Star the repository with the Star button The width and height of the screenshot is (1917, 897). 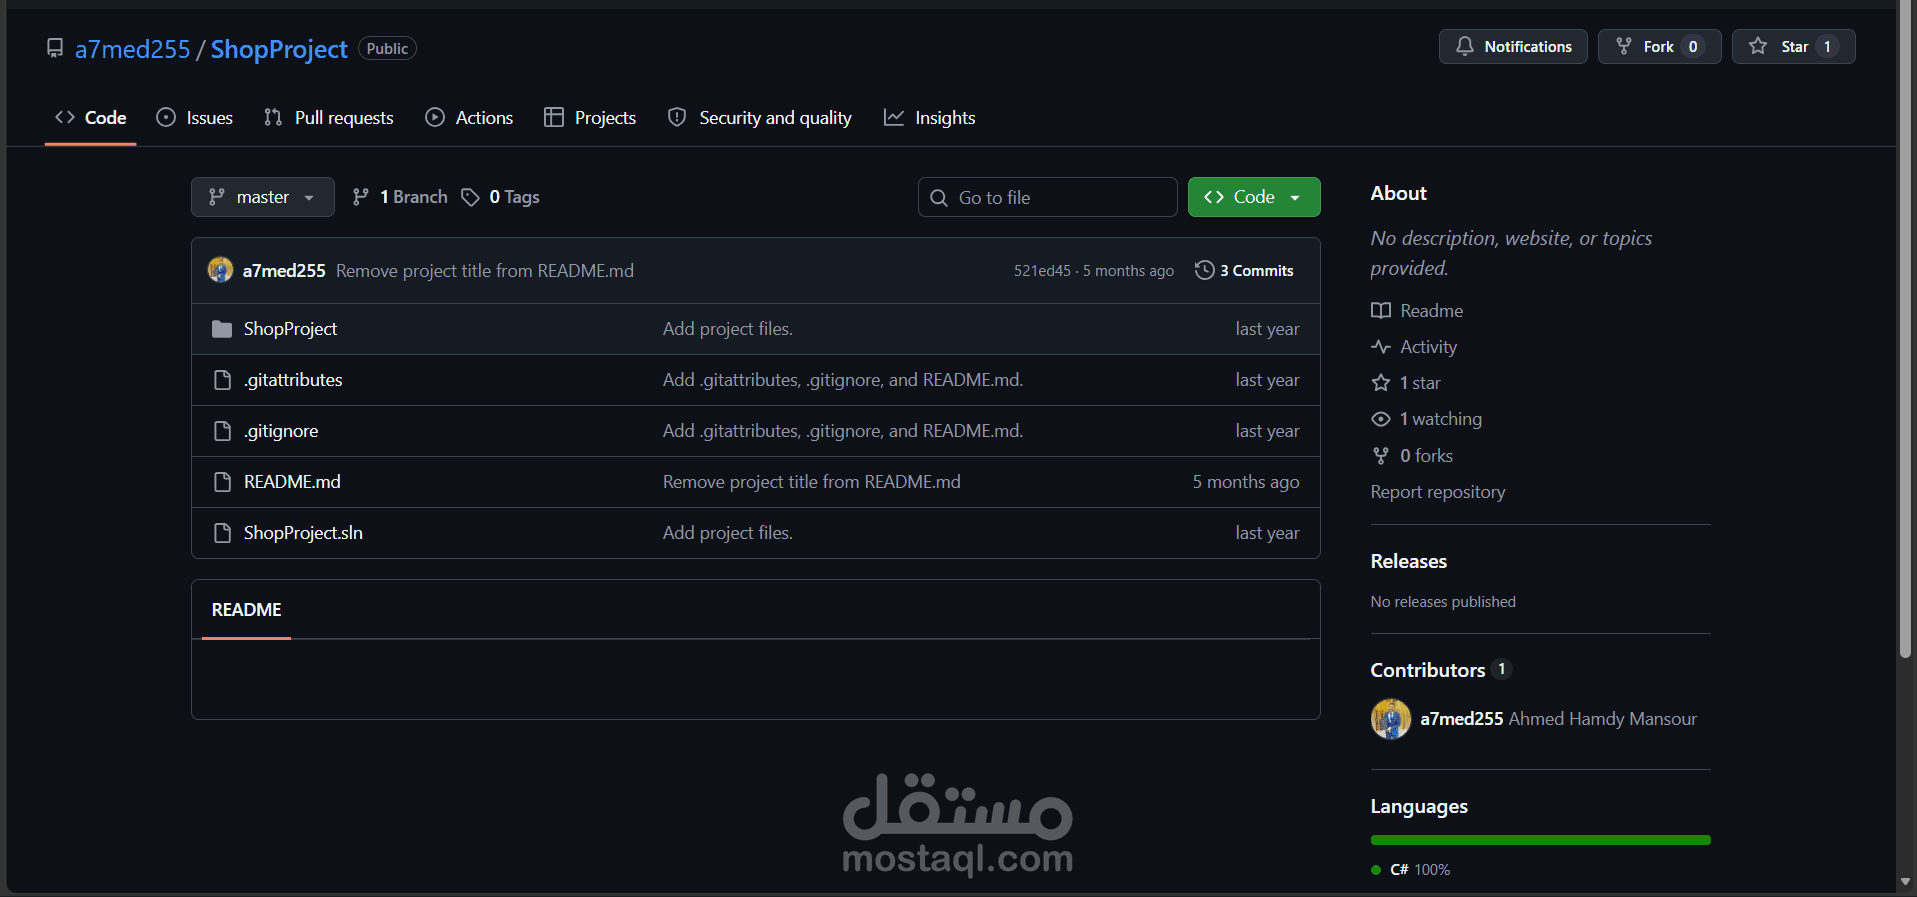(x=1794, y=46)
